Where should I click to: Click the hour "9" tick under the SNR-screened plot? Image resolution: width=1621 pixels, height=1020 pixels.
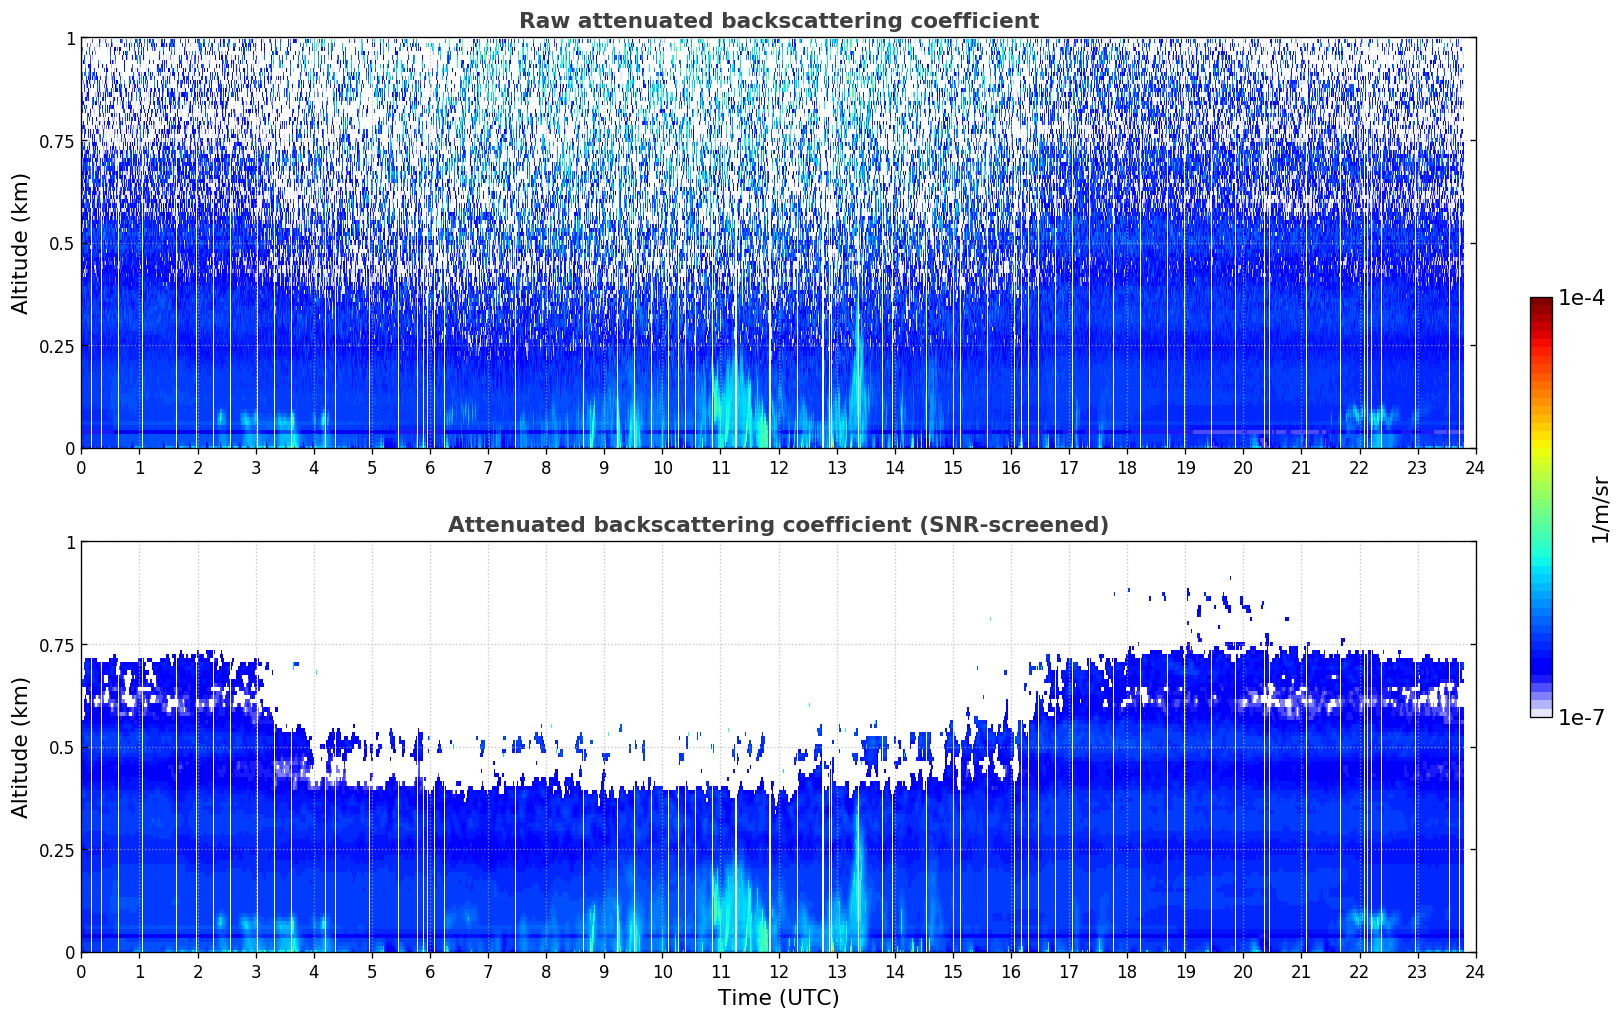point(604,971)
